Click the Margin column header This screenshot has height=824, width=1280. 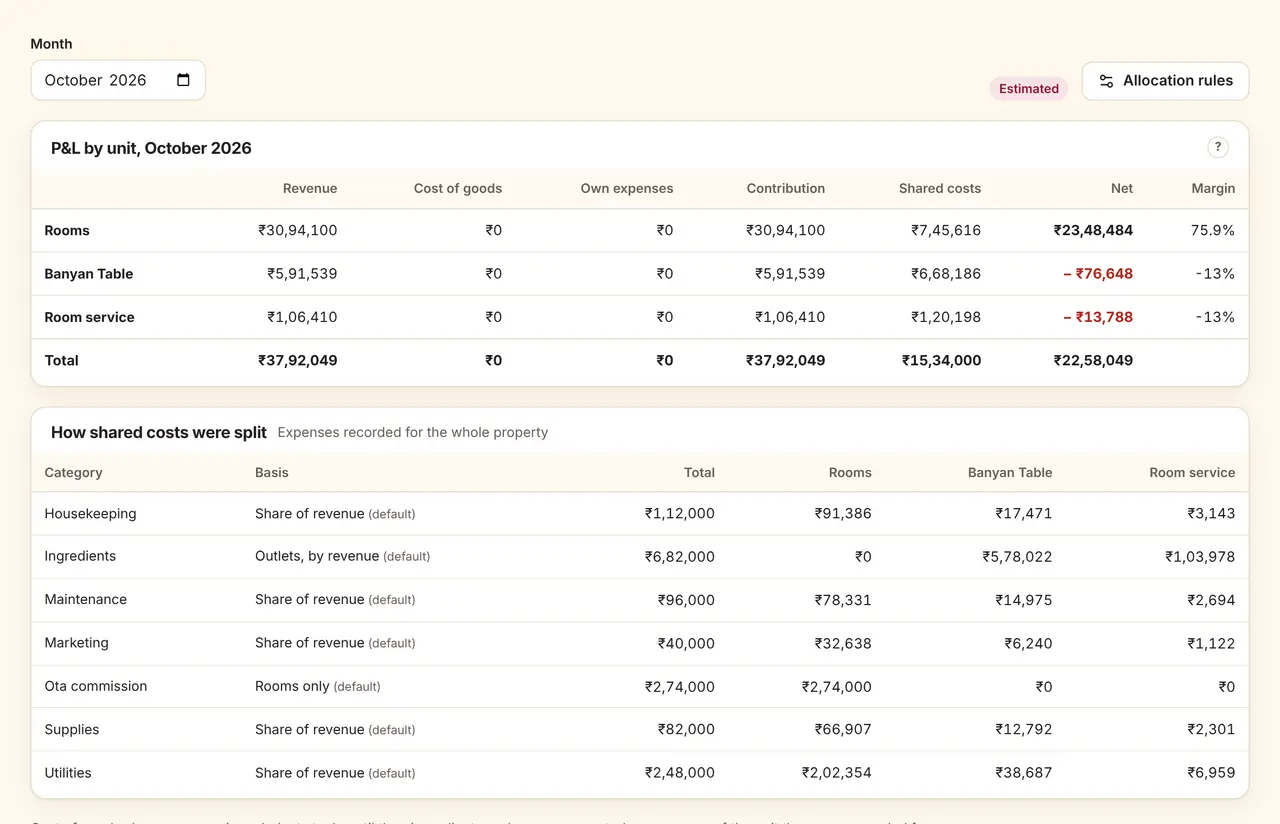coord(1213,188)
